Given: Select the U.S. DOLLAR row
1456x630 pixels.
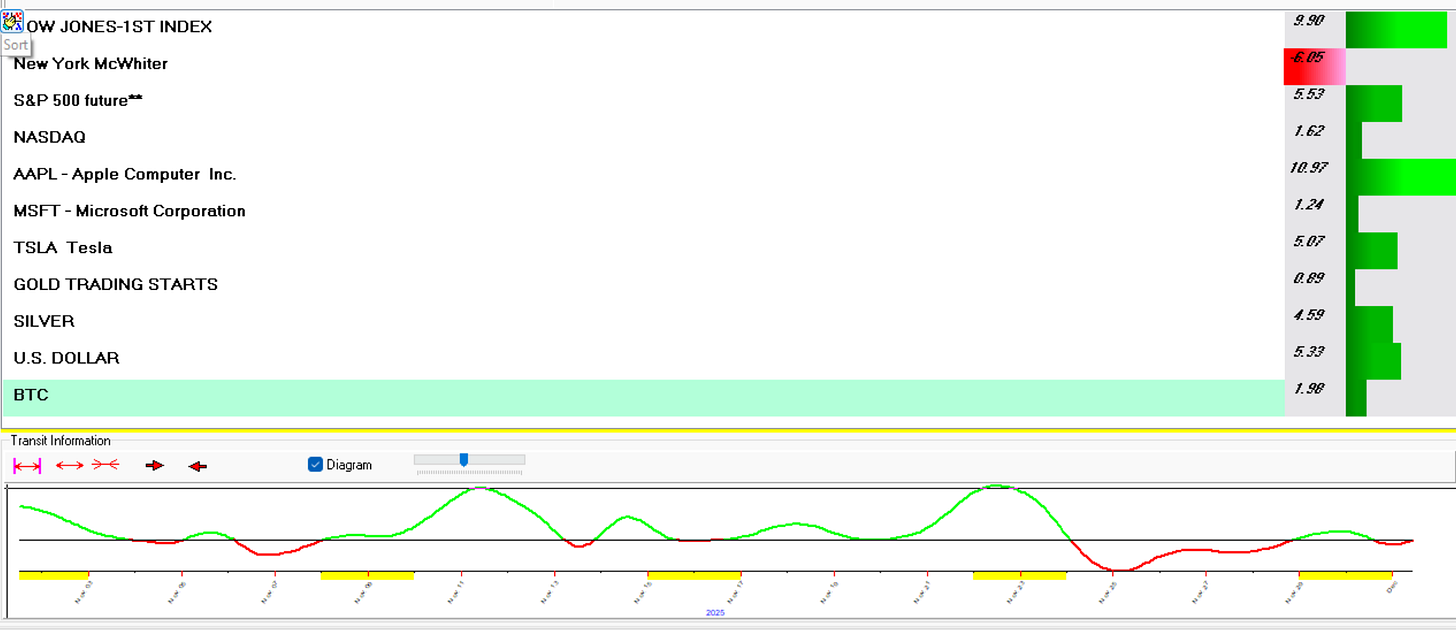Looking at the screenshot, I should point(643,359).
